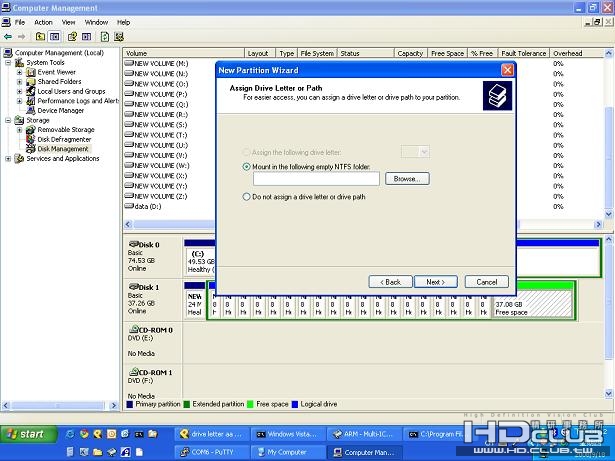Click the Computer Management (Local) root icon
Viewport: 615px width, 461px height.
coord(8,53)
